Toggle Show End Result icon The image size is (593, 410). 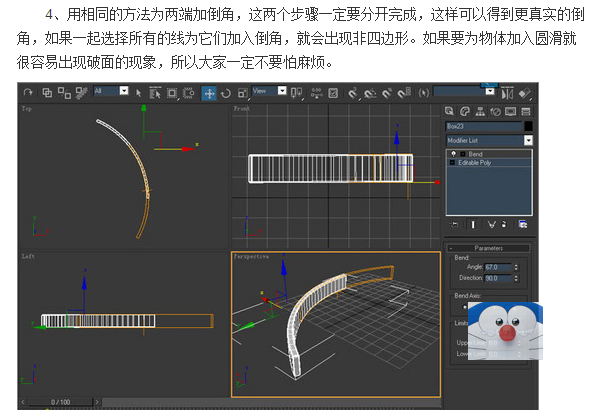point(473,225)
